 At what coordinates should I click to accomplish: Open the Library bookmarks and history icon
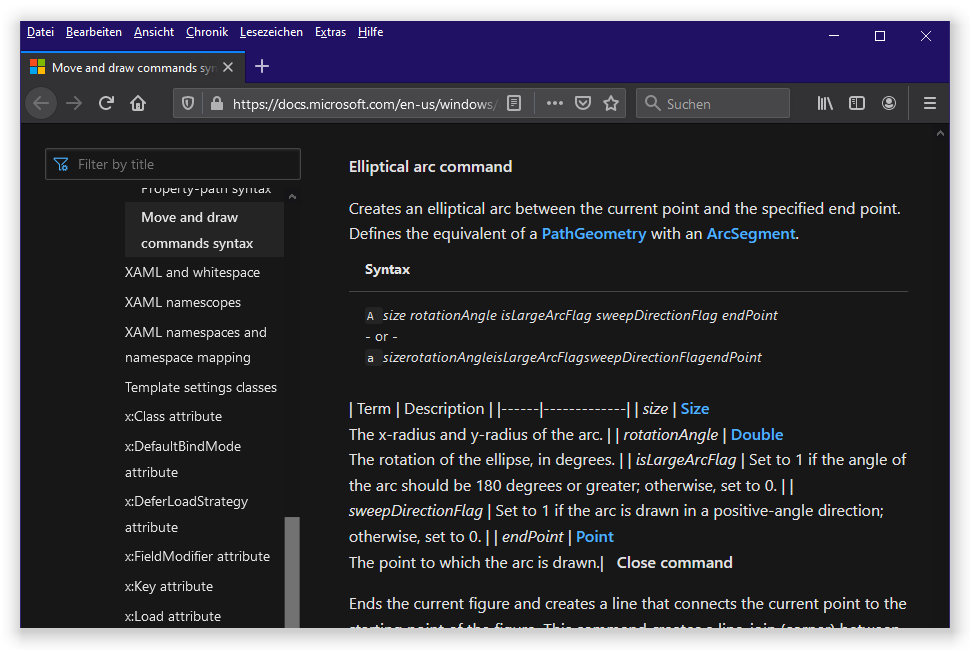[825, 103]
